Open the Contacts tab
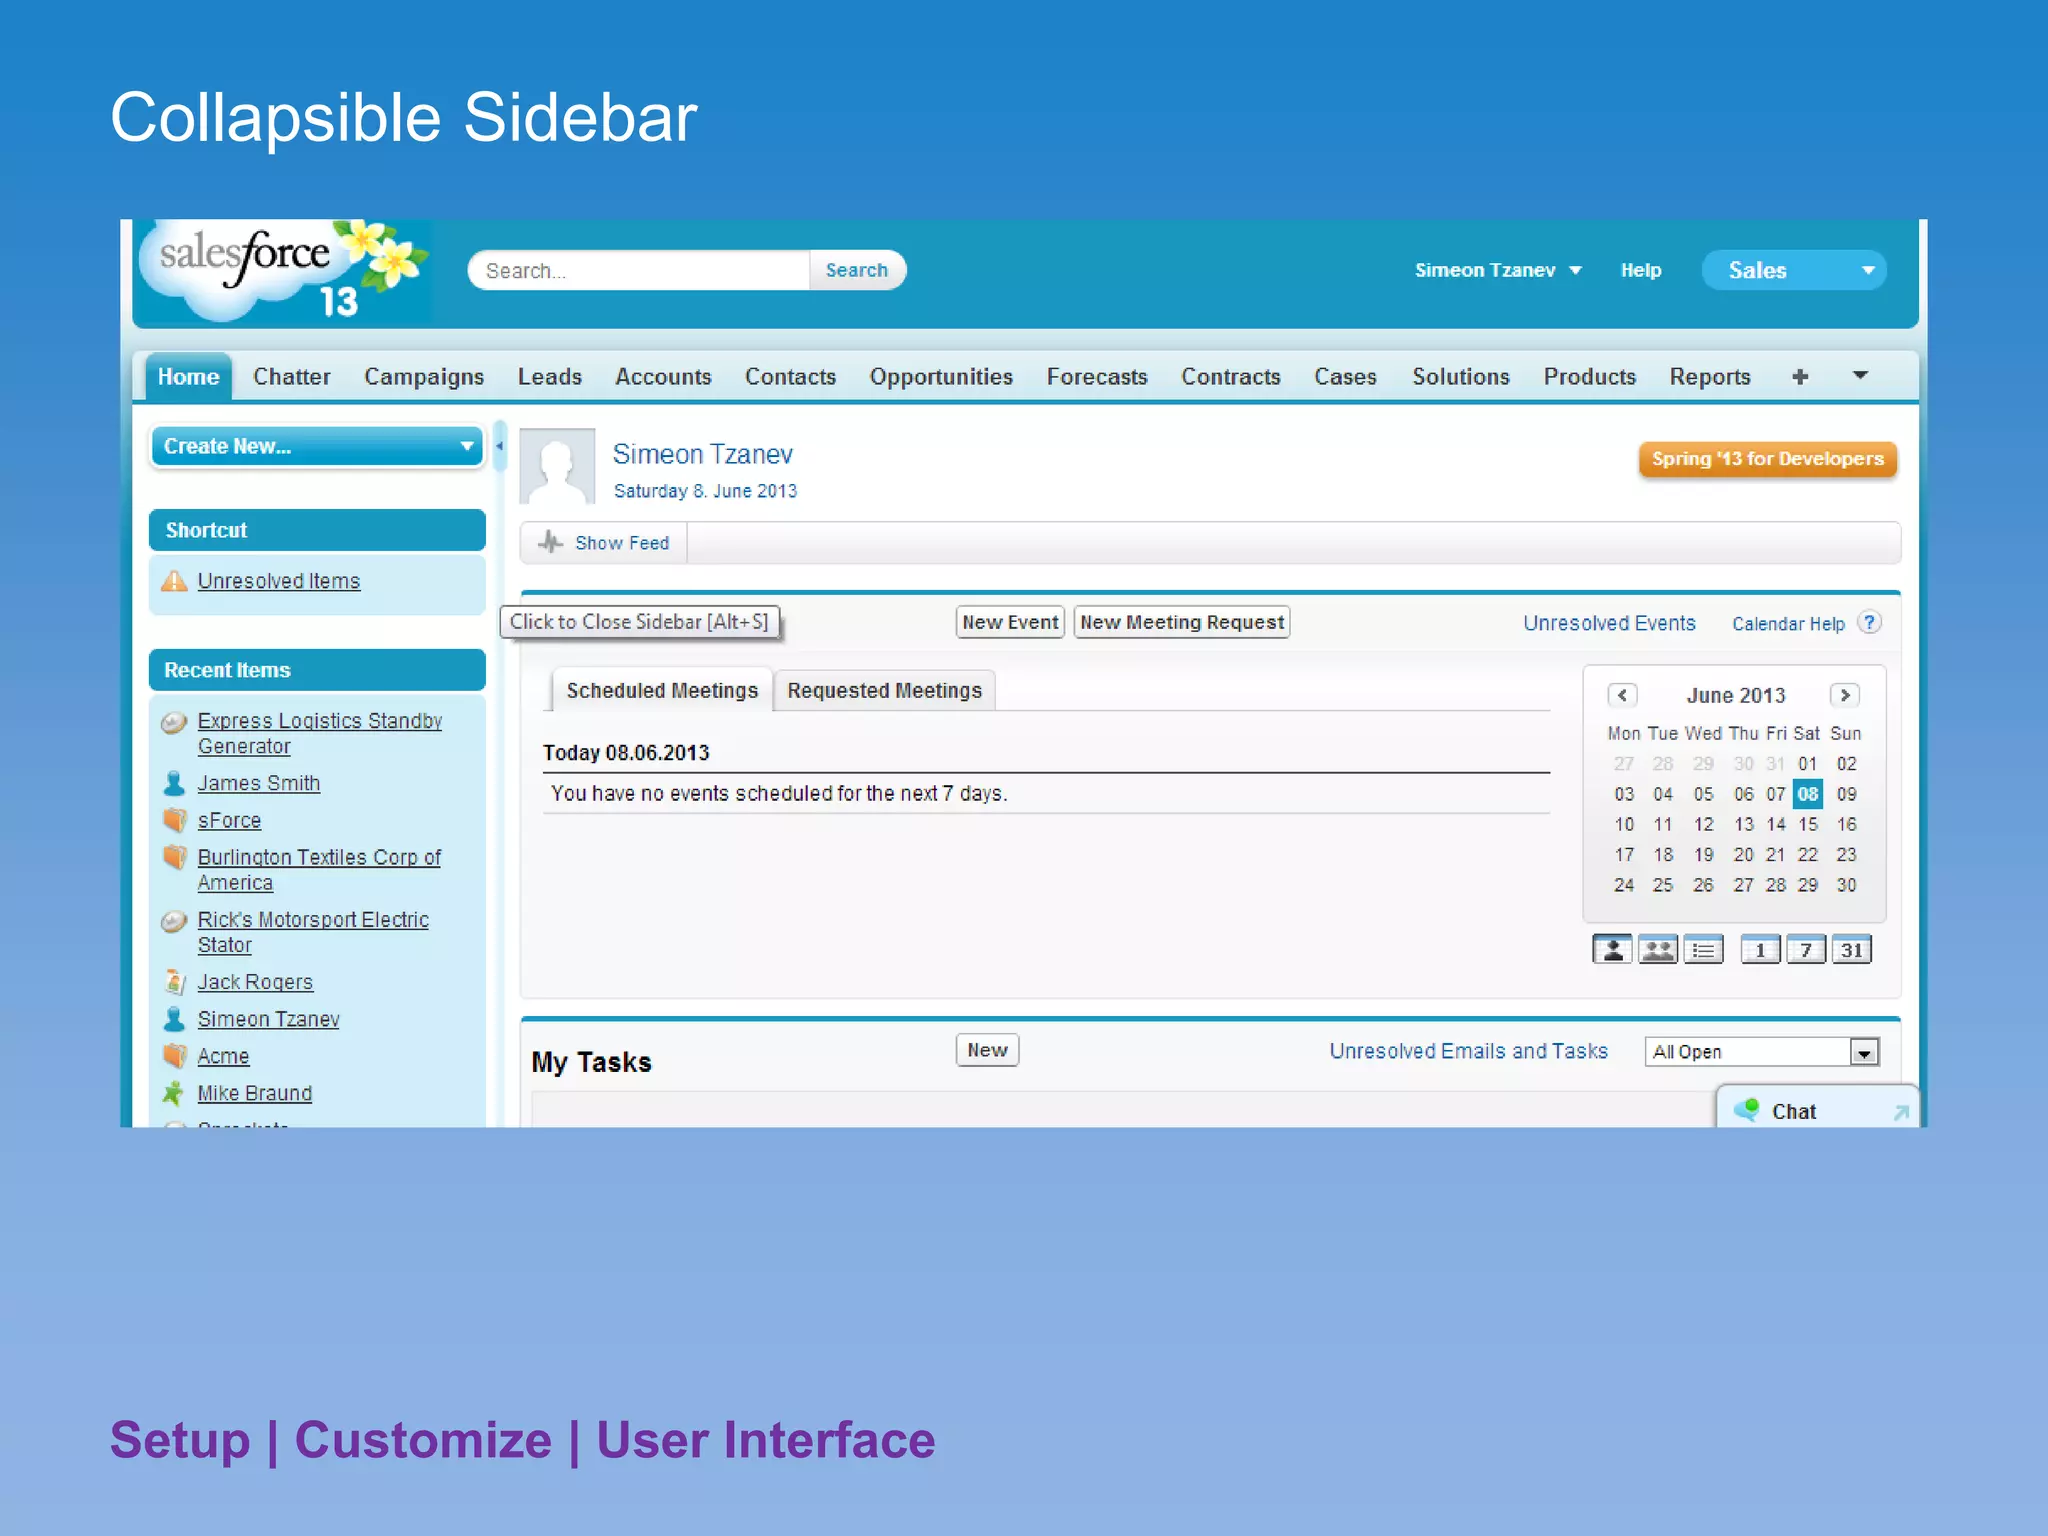This screenshot has height=1536, width=2048. tap(790, 377)
